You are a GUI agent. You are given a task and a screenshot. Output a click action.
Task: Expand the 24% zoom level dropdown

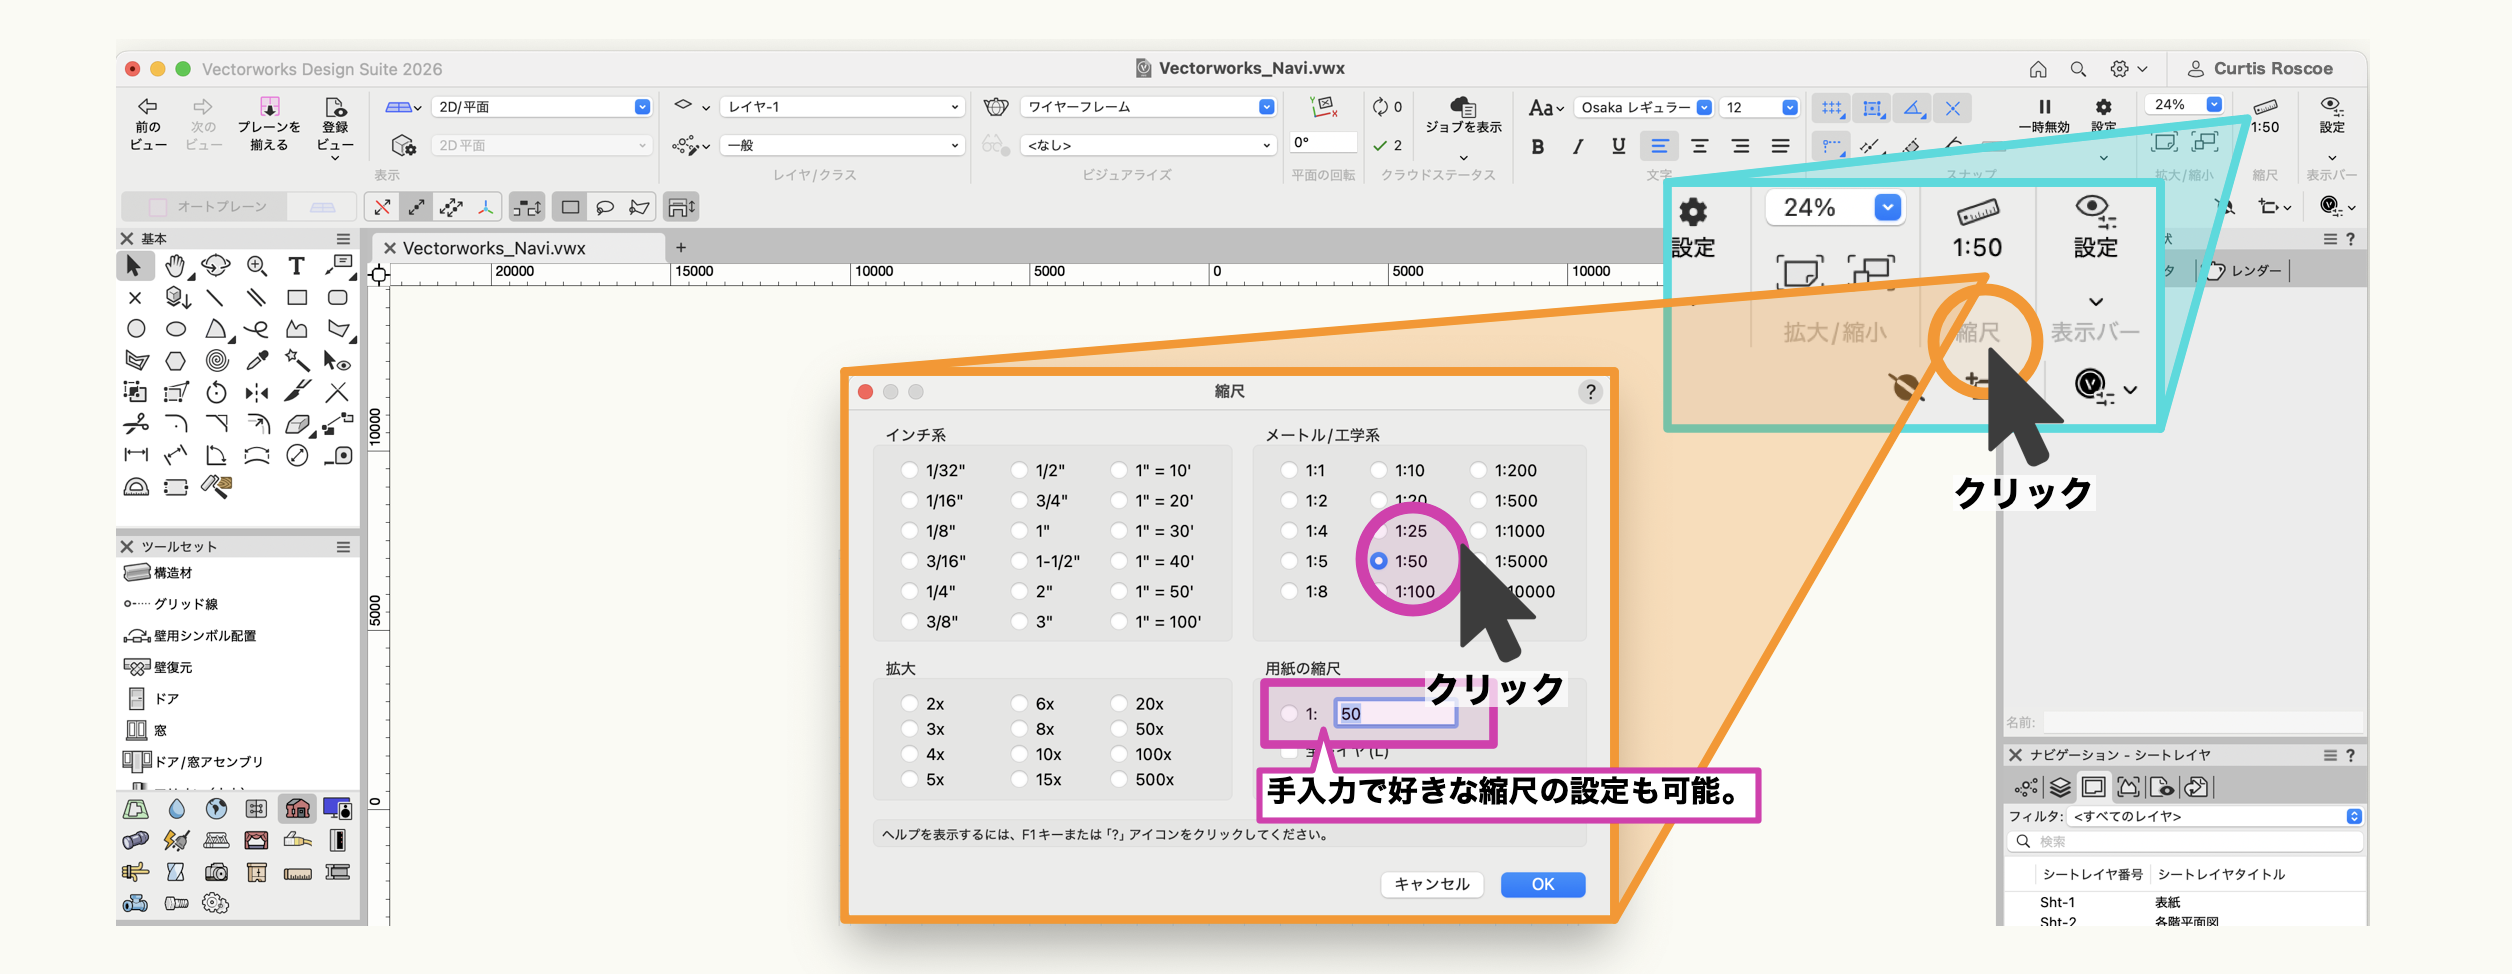tap(2214, 105)
